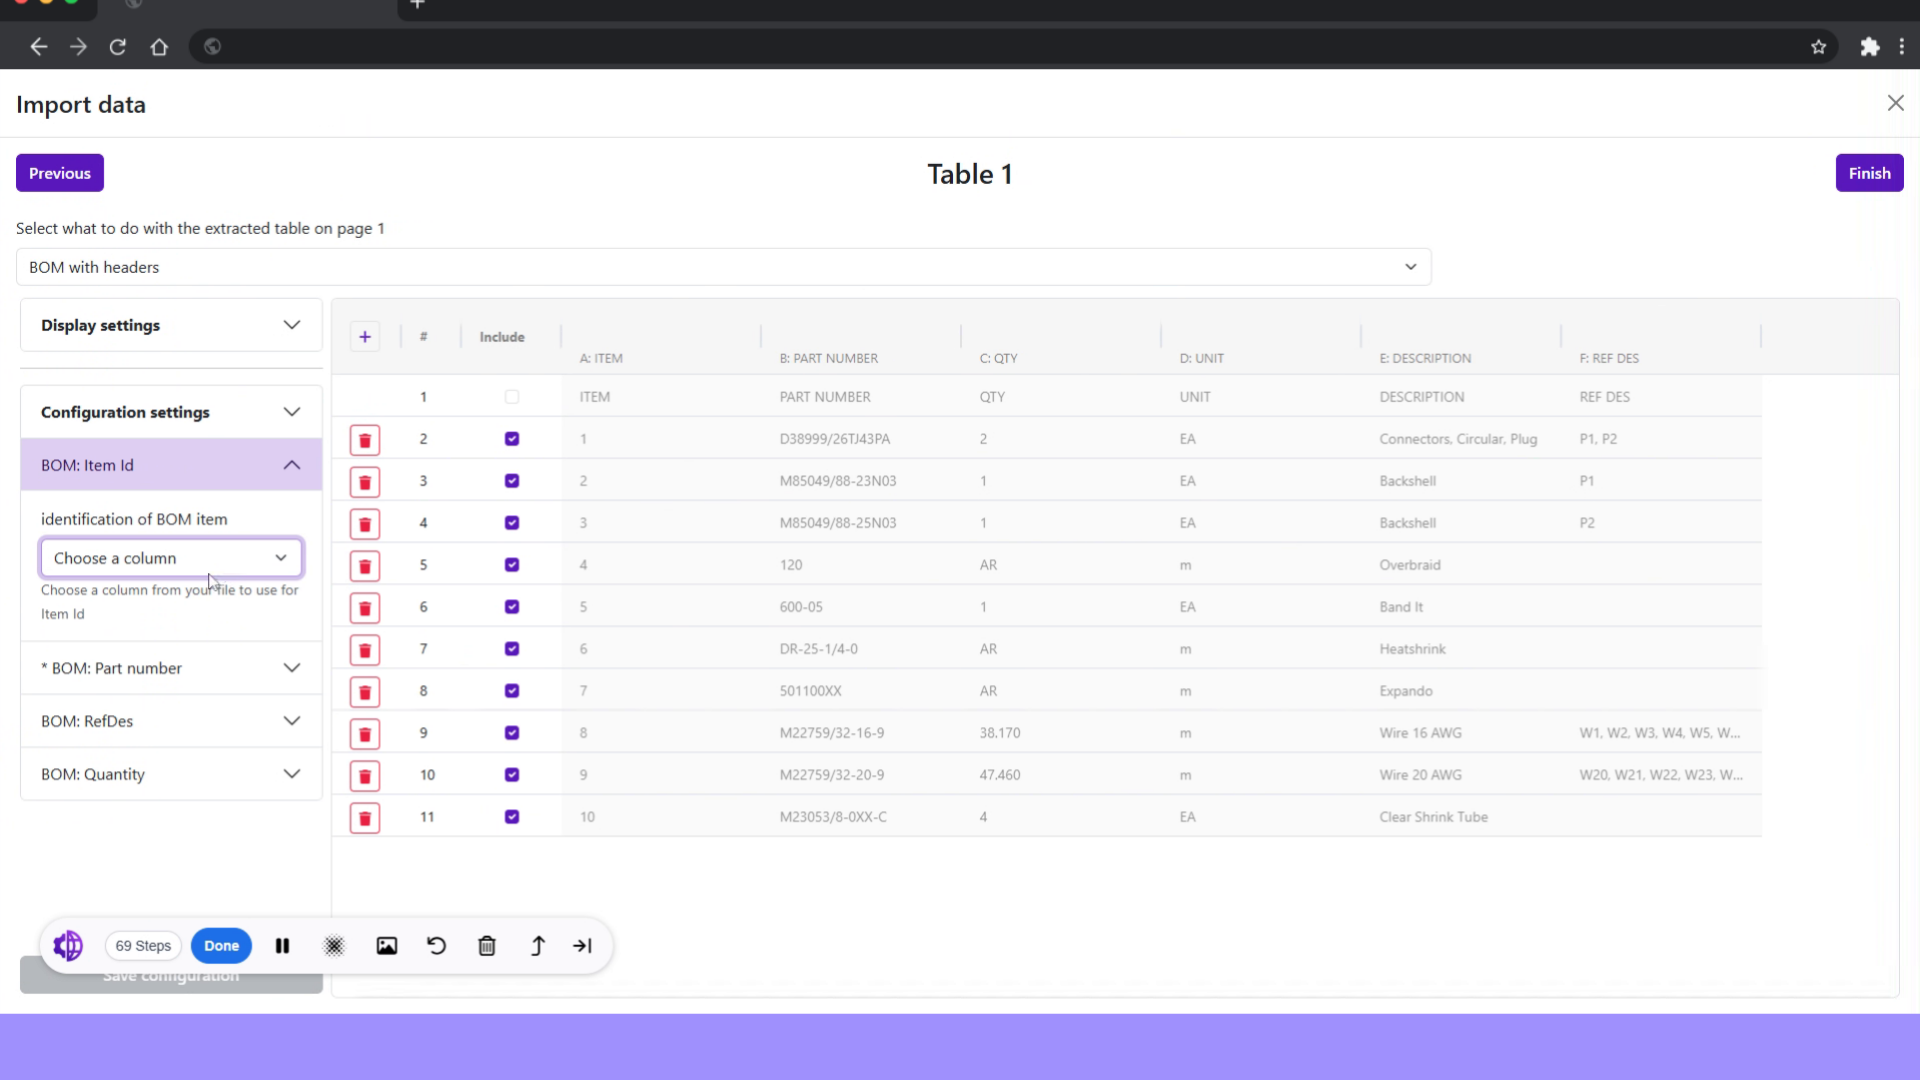The width and height of the screenshot is (1920, 1080).
Task: Click the add column plus icon
Action: 364,336
